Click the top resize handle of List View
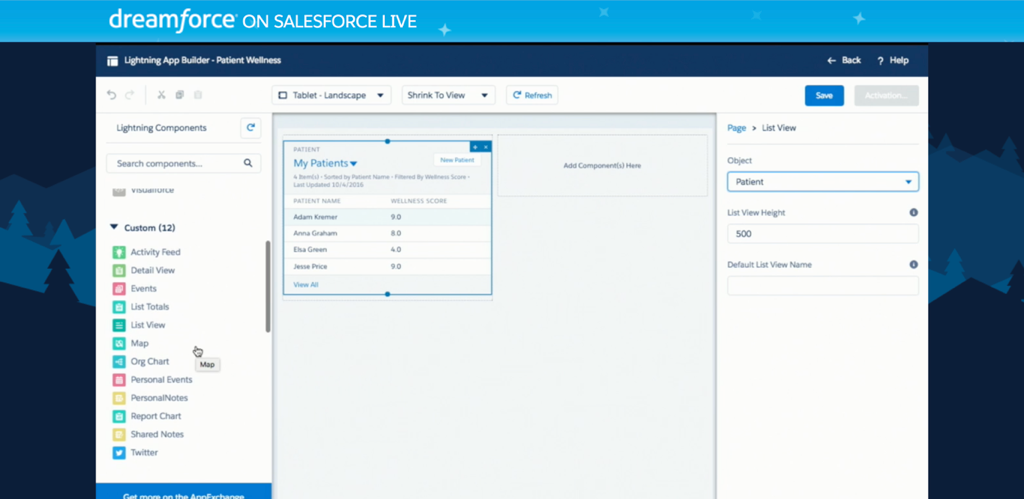The height and width of the screenshot is (499, 1024). [x=387, y=141]
